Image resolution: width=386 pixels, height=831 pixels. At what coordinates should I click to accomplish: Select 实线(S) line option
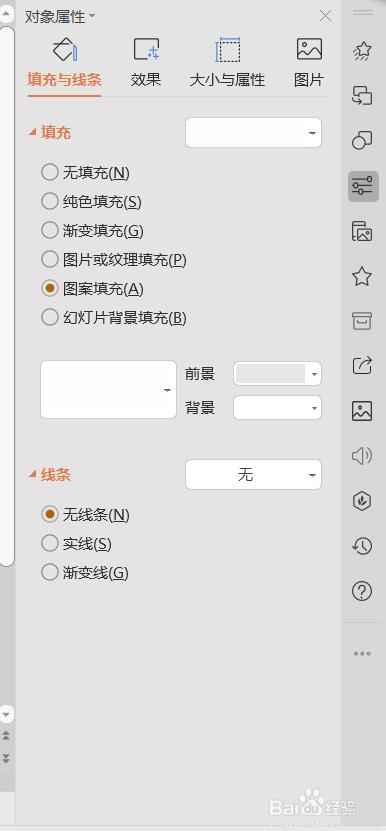click(76, 544)
